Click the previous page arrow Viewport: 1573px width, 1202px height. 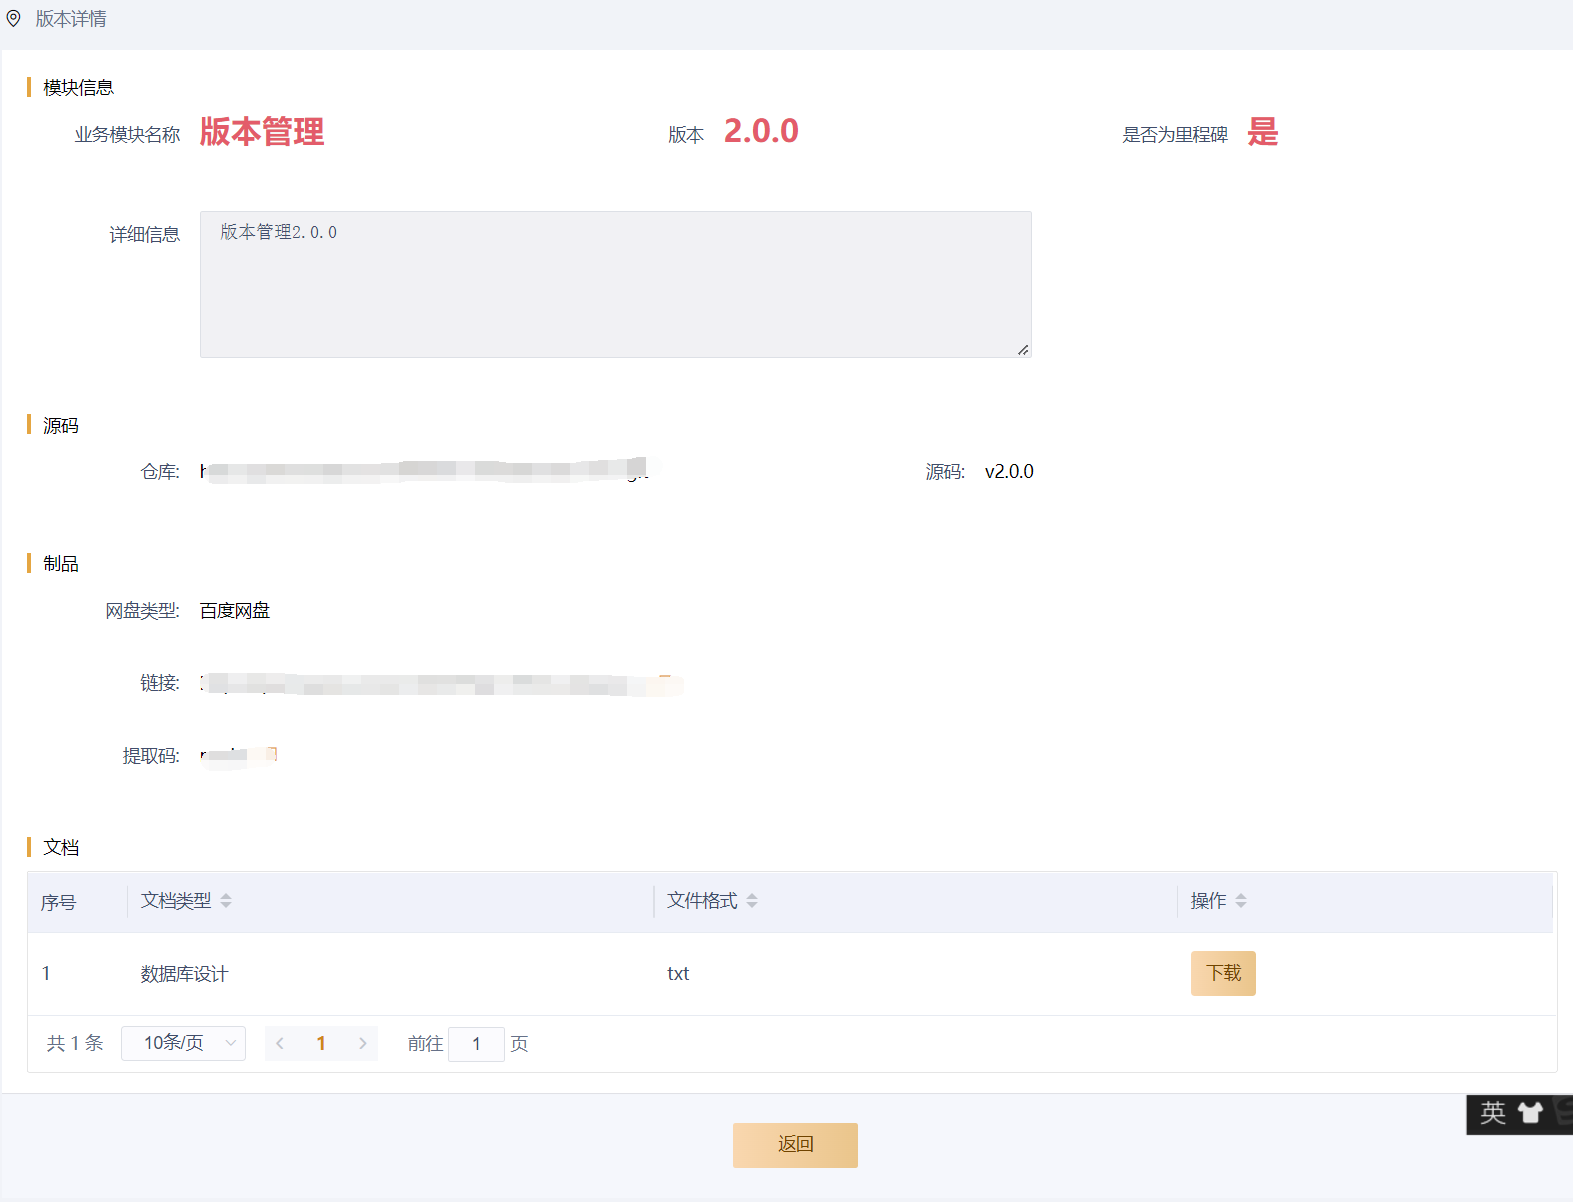tap(280, 1043)
